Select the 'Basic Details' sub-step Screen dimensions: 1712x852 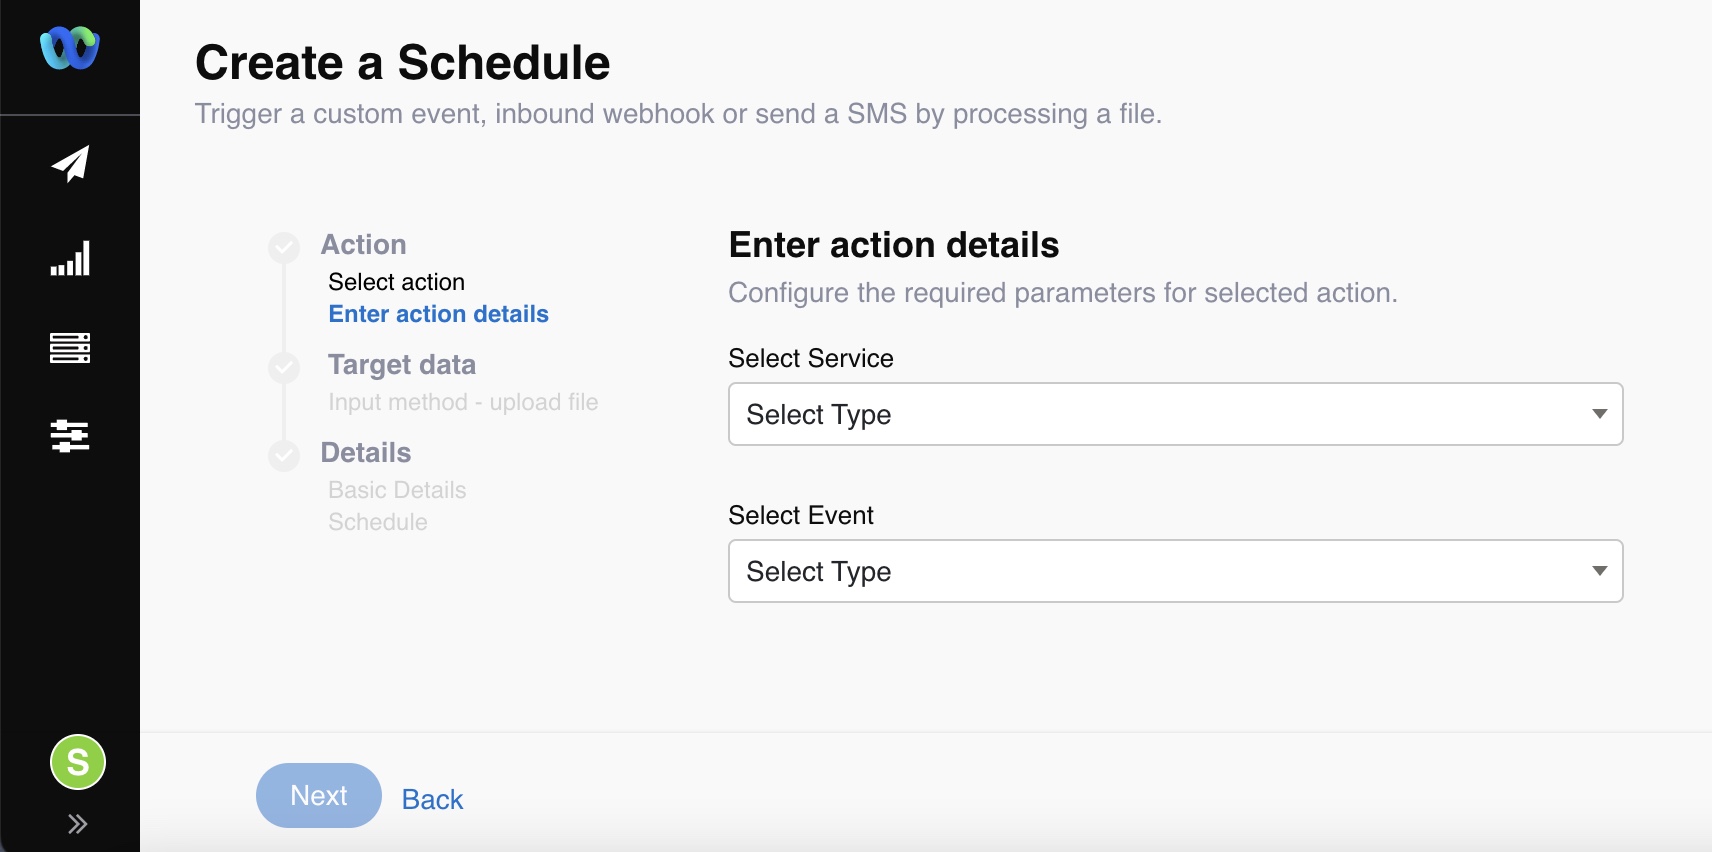tap(397, 490)
